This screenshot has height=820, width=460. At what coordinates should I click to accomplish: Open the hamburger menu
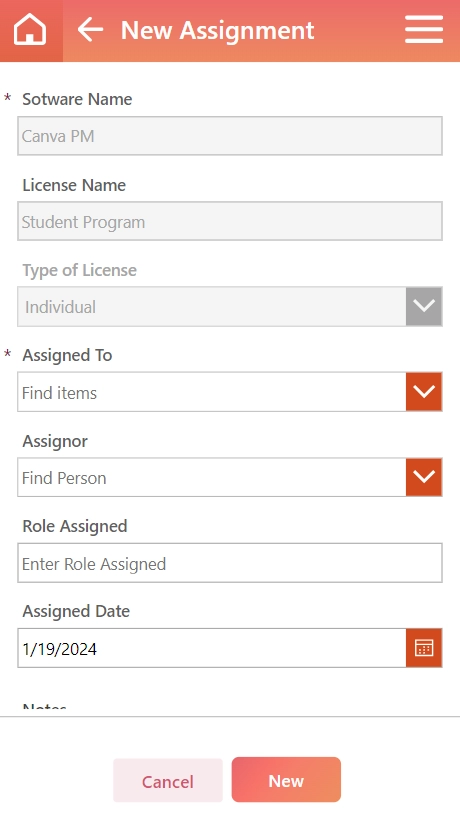tap(424, 30)
